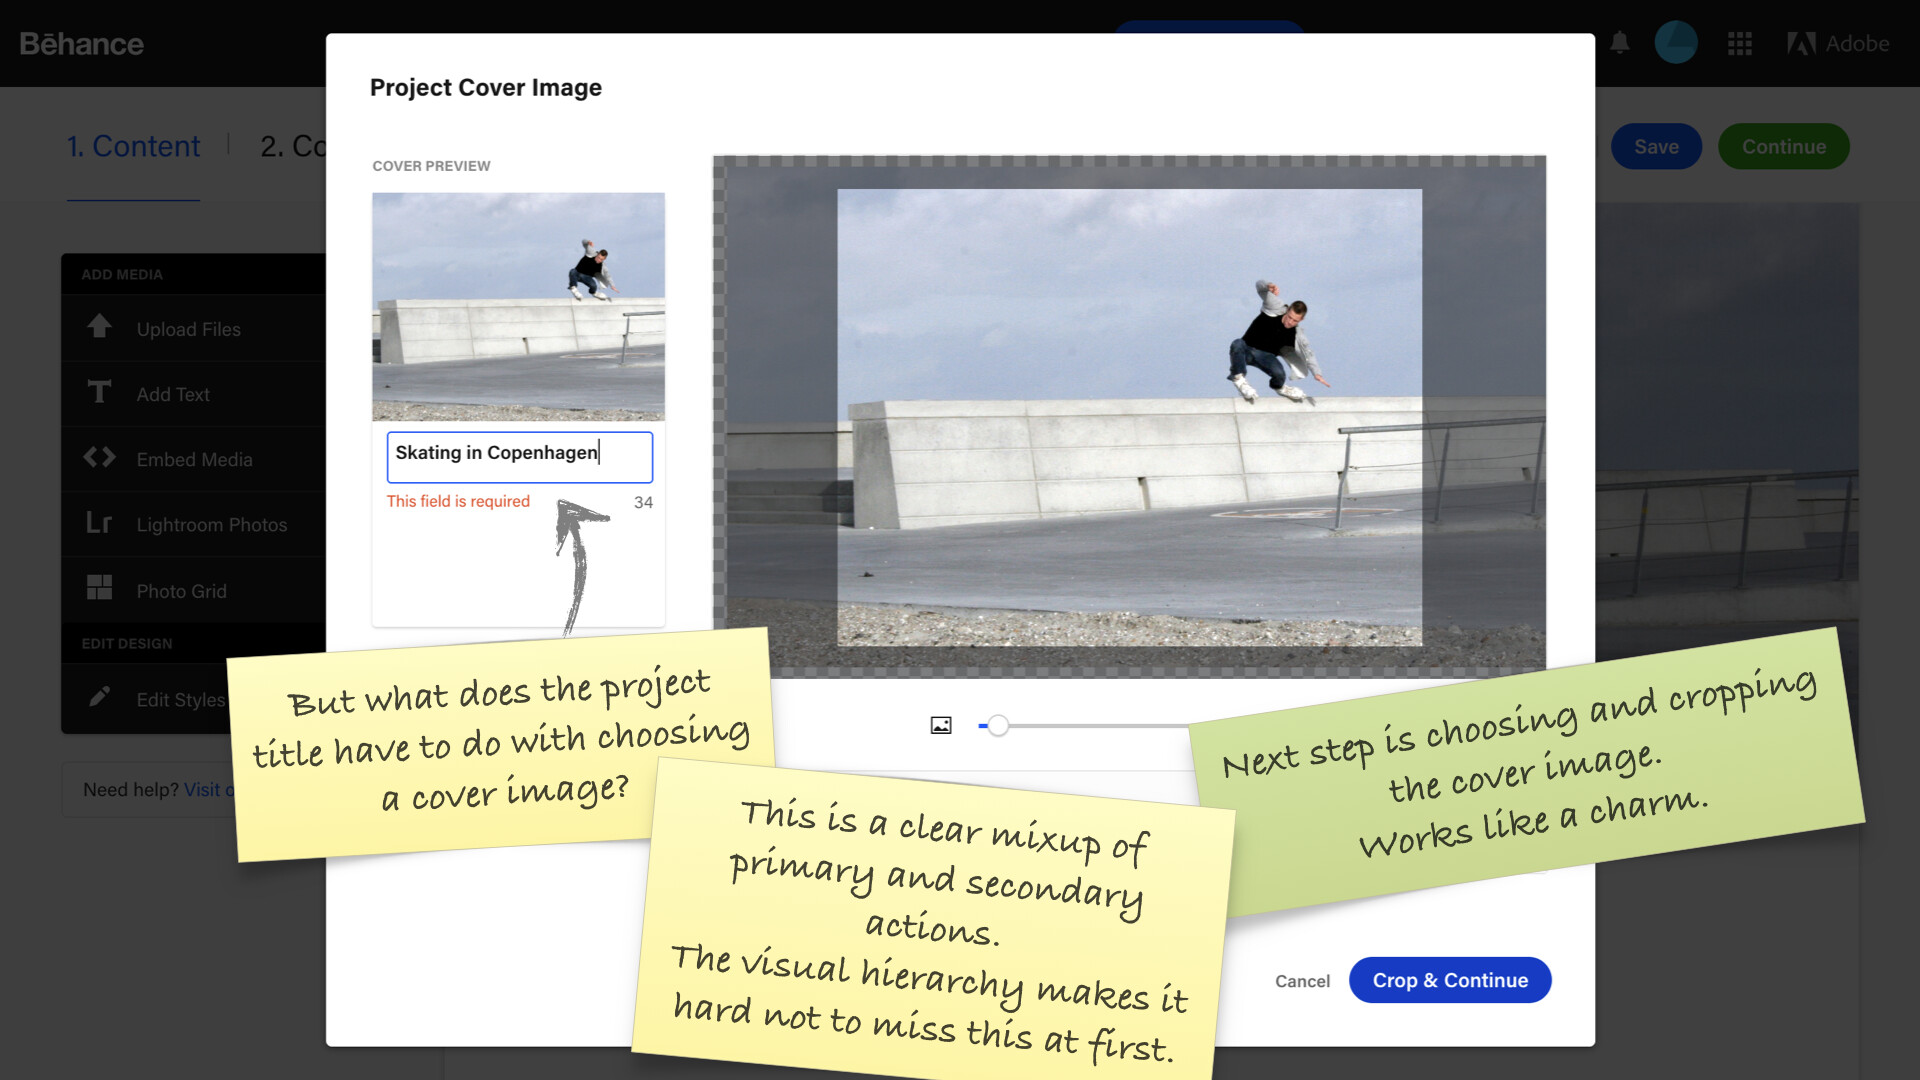
Task: Click the cover preview thumbnail
Action: 518,306
